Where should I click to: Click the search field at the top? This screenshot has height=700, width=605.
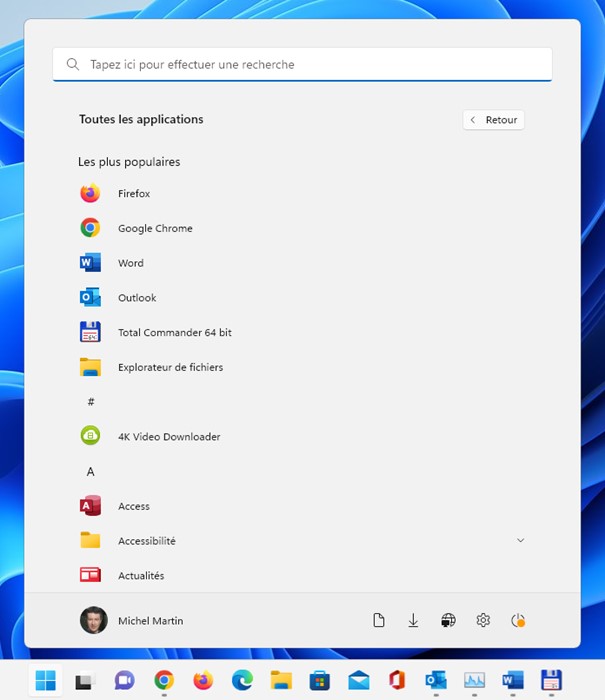click(302, 65)
